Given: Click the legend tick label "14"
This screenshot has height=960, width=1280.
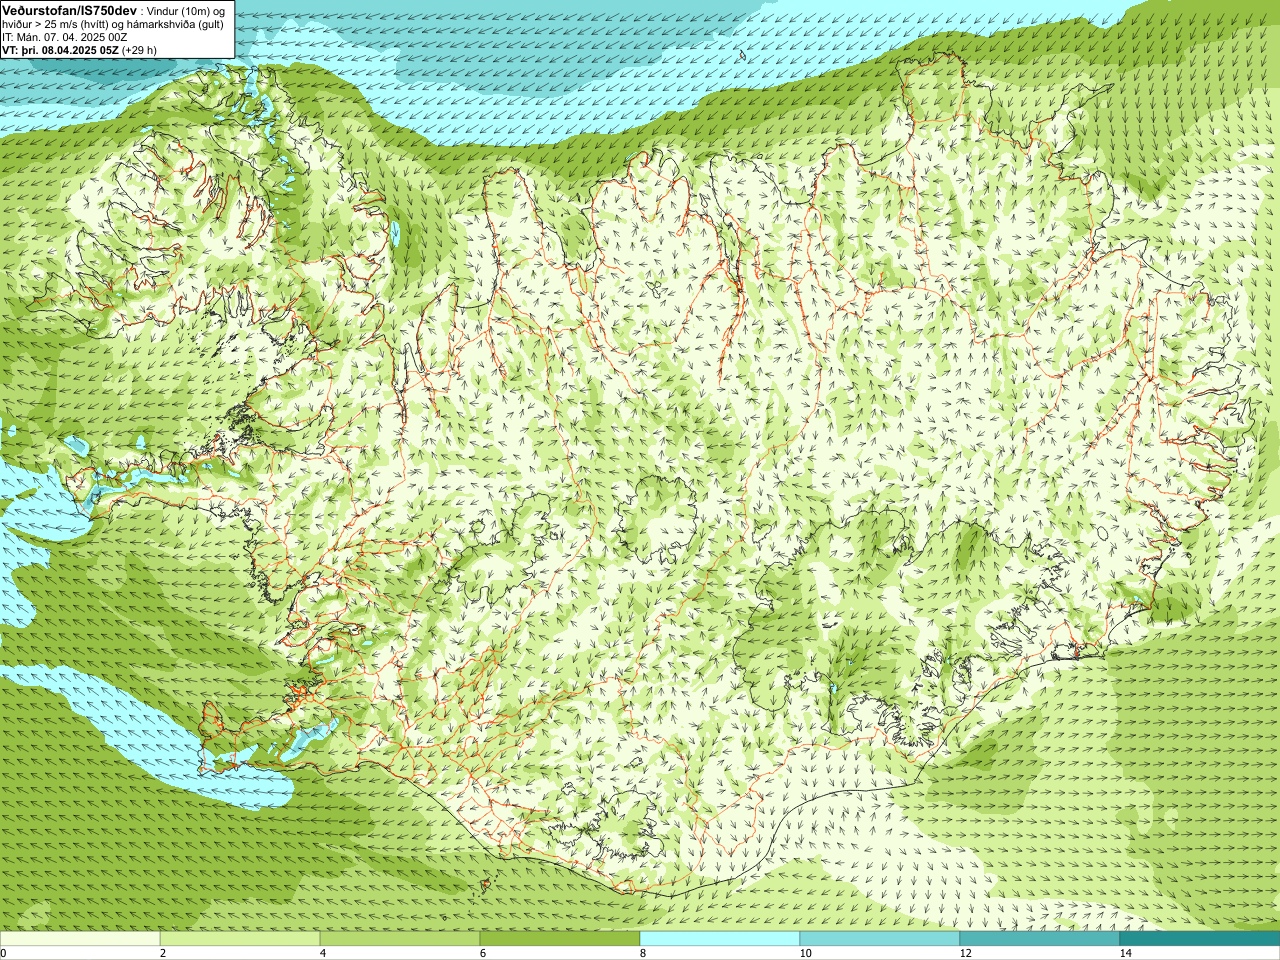Looking at the screenshot, I should (x=1125, y=953).
